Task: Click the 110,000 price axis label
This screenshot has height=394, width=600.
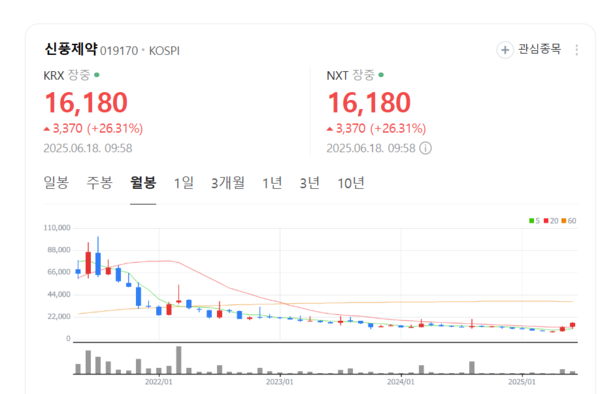Action: coord(57,228)
